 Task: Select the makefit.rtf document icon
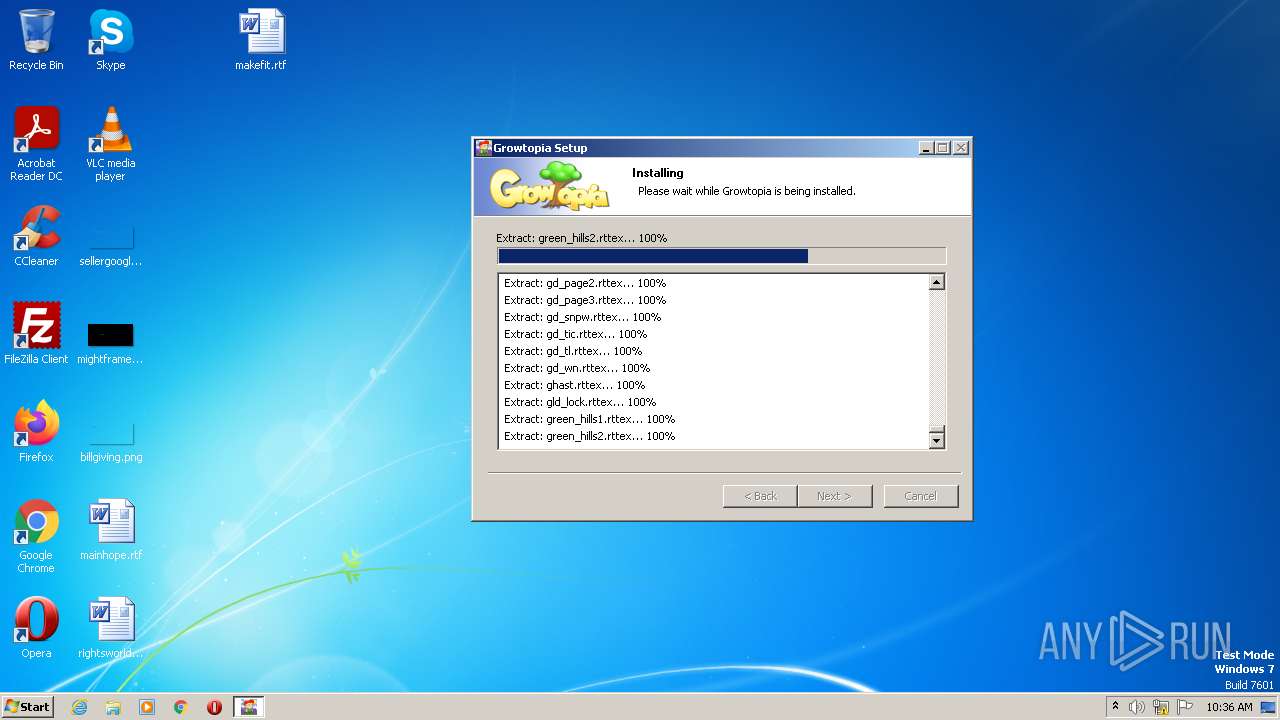coord(261,40)
